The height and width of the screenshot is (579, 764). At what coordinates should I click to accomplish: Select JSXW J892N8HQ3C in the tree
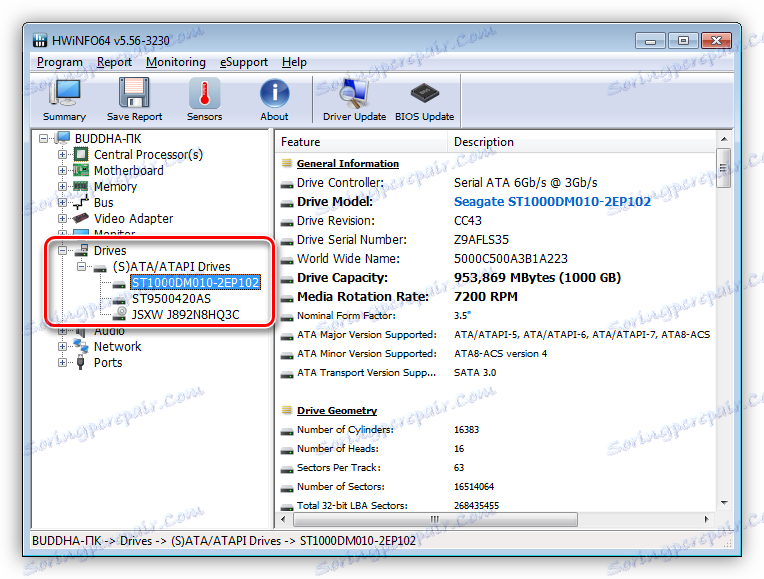click(x=185, y=315)
